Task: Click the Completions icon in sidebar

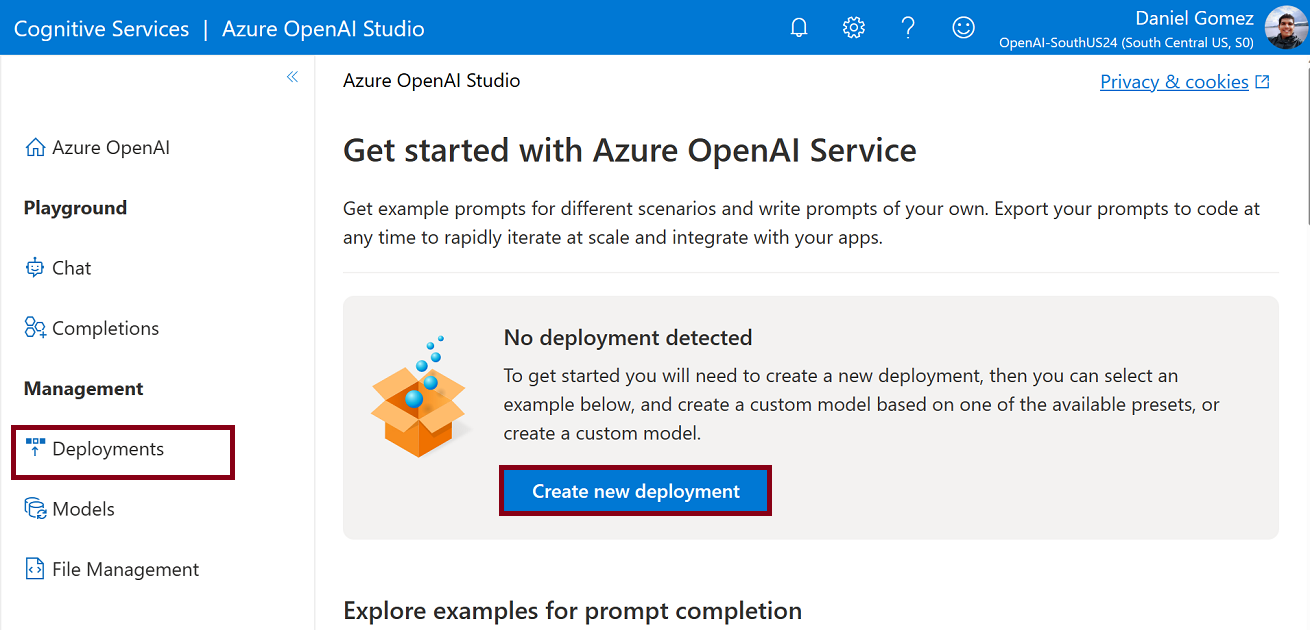Action: tap(35, 328)
